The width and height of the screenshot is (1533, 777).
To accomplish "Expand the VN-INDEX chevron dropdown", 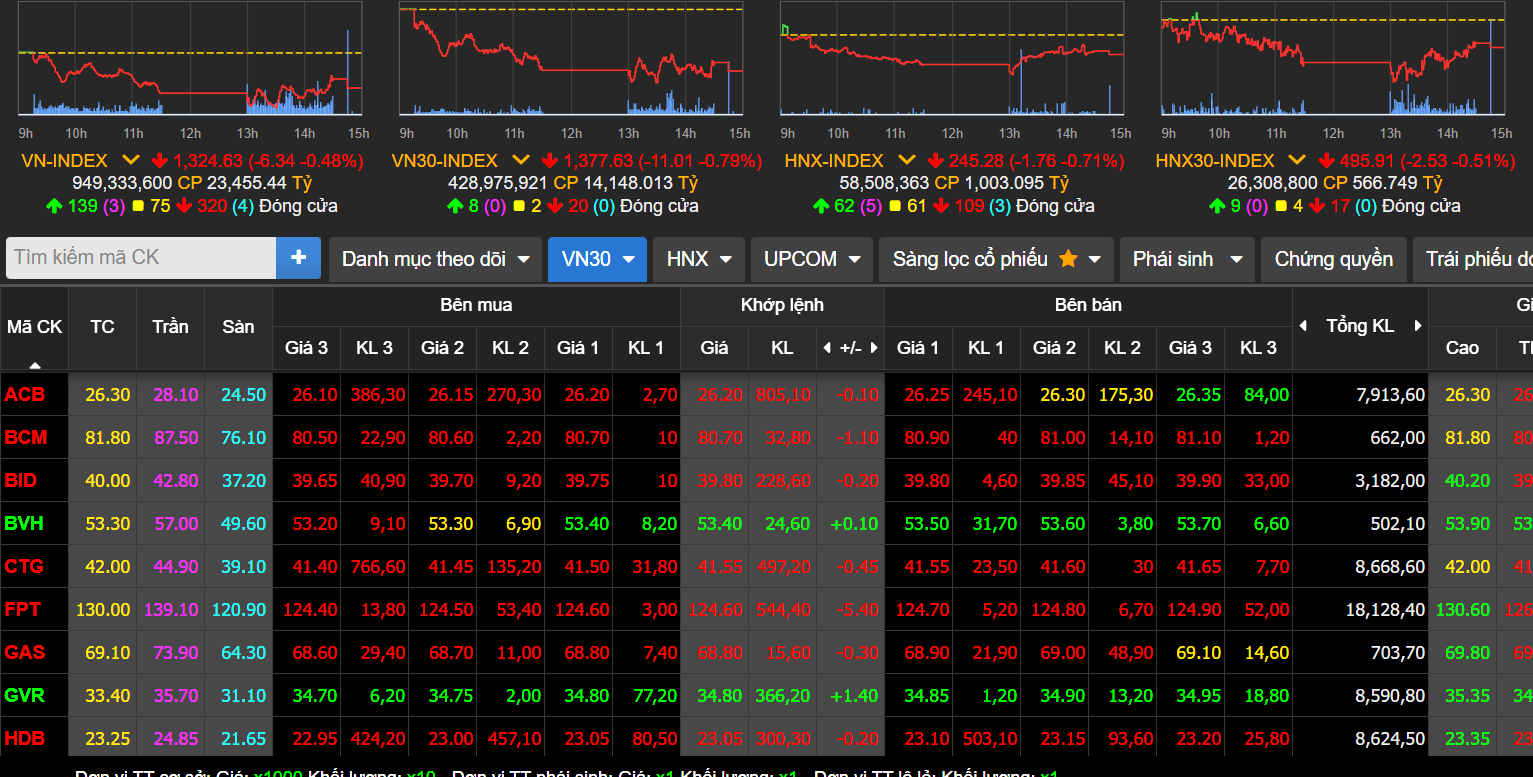I will (x=131, y=160).
